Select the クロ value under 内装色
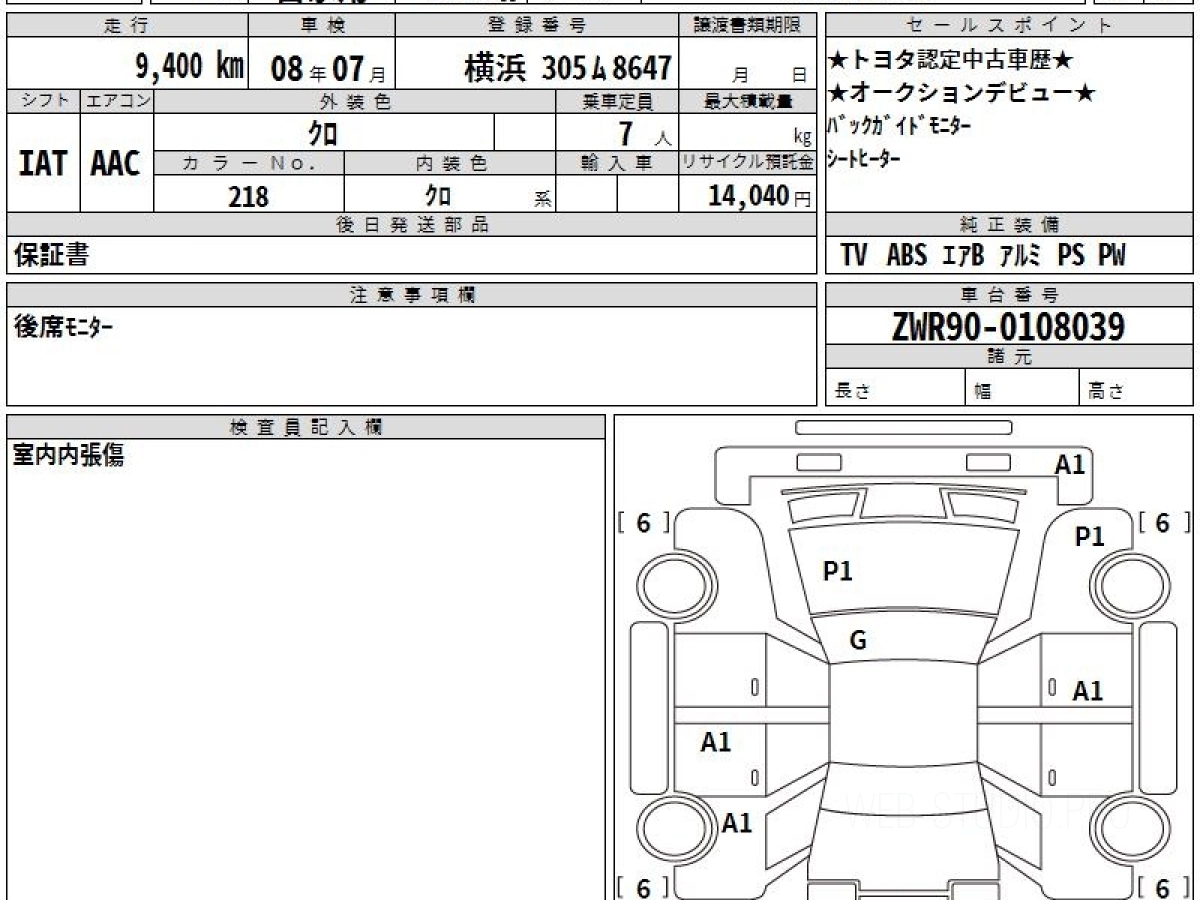Image resolution: width=1200 pixels, height=900 pixels. coord(437,194)
